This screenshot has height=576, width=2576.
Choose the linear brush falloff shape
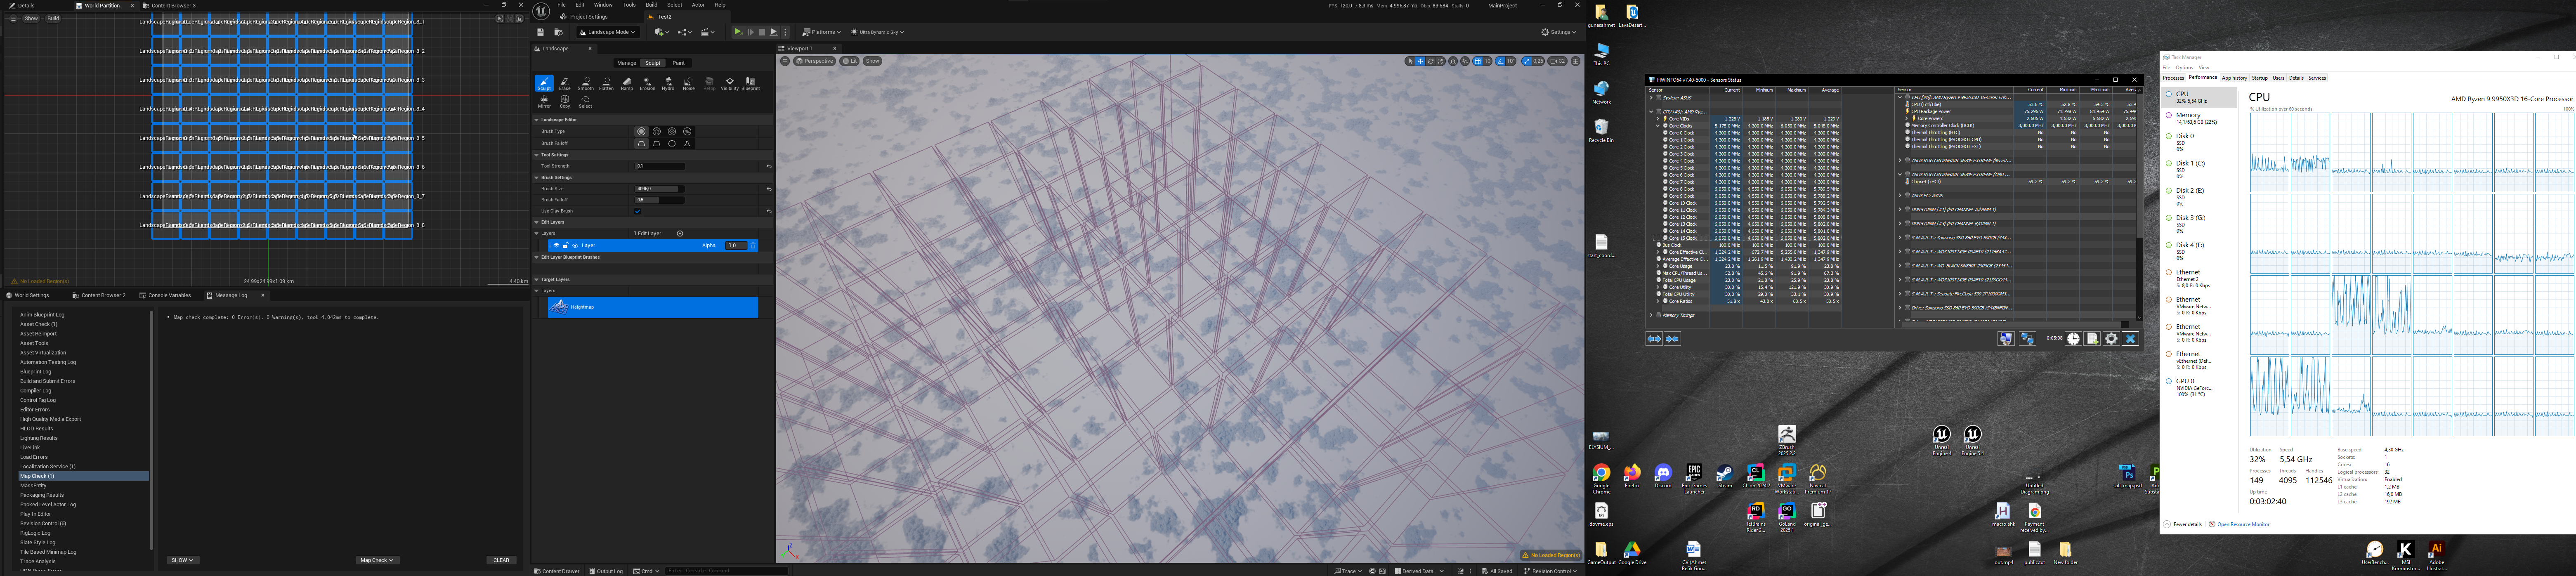tap(657, 144)
